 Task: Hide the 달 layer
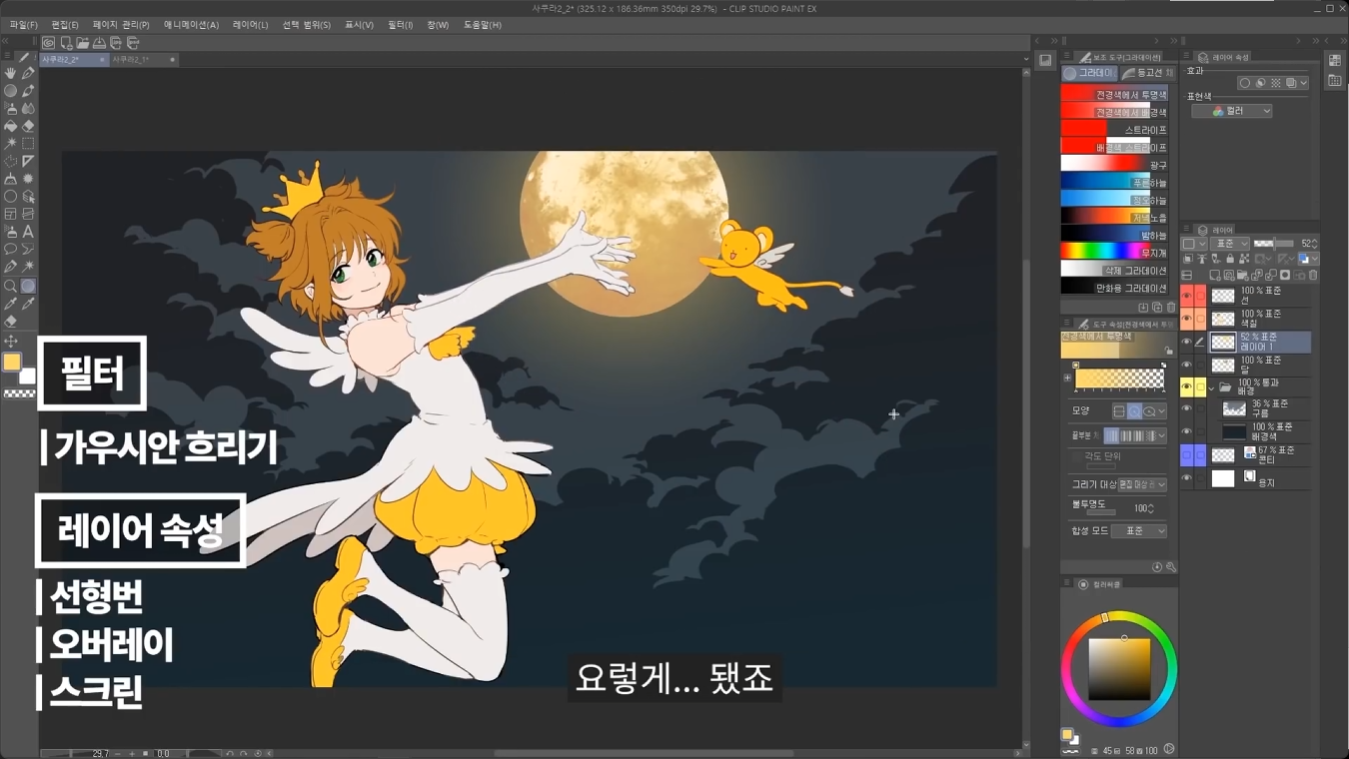tap(1187, 365)
